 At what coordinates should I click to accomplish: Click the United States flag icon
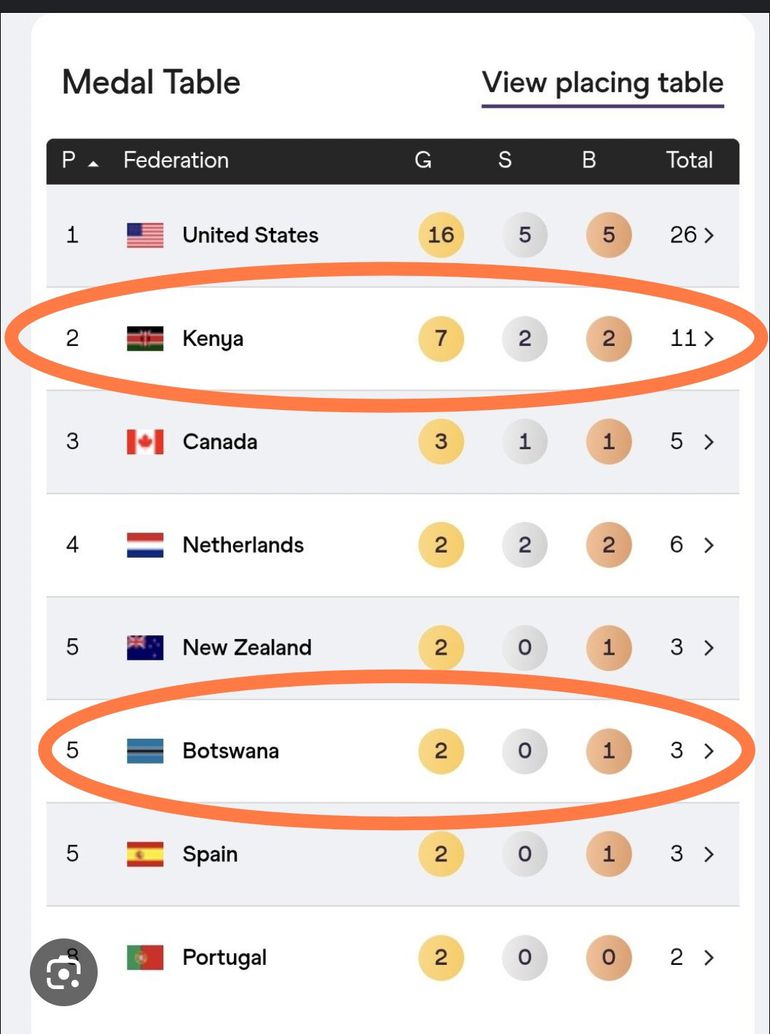click(x=145, y=235)
